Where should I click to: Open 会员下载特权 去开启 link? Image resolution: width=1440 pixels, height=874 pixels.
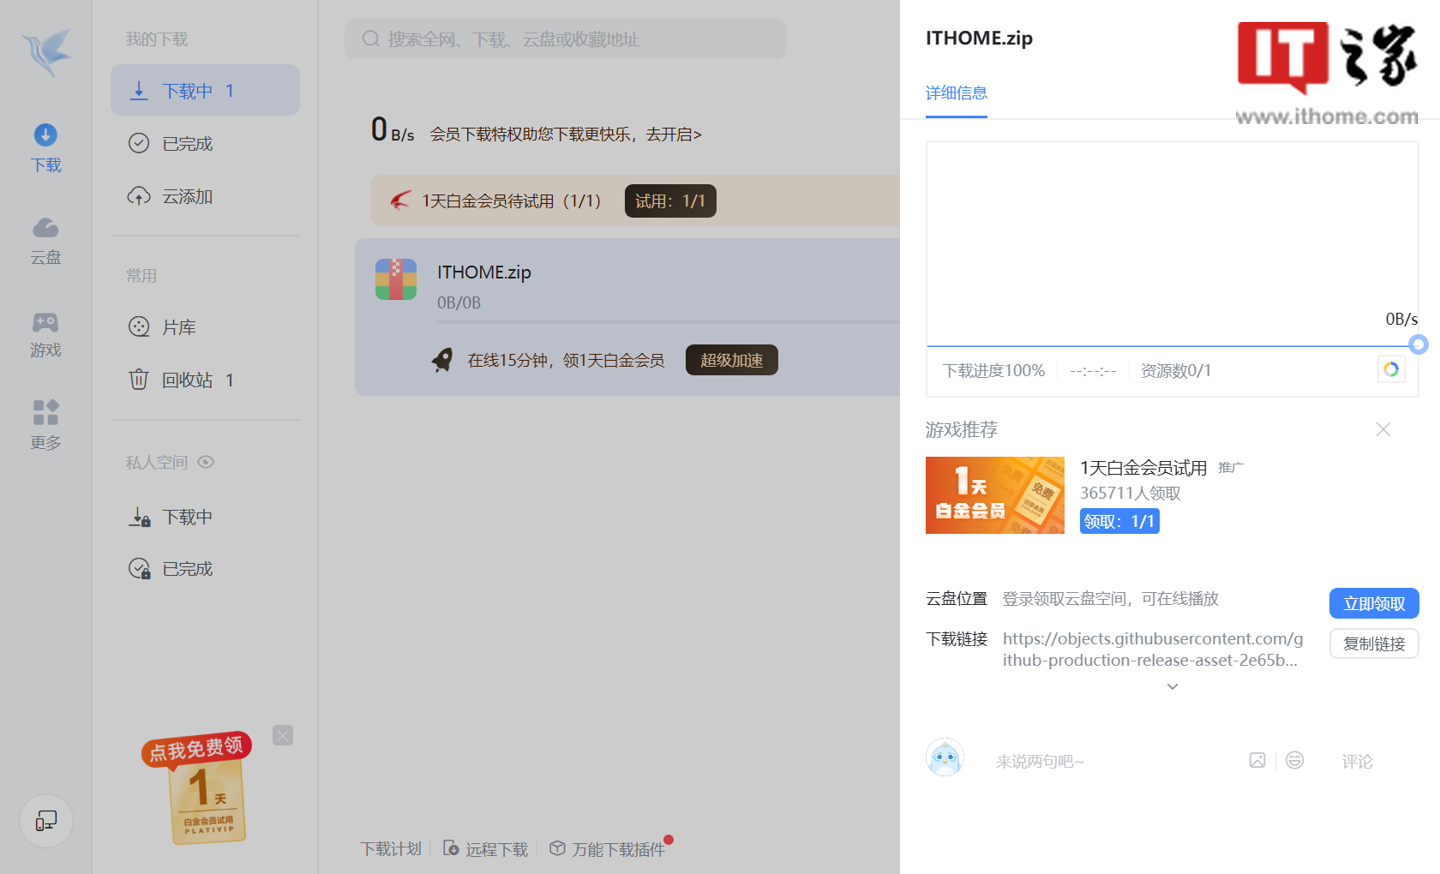tap(566, 134)
